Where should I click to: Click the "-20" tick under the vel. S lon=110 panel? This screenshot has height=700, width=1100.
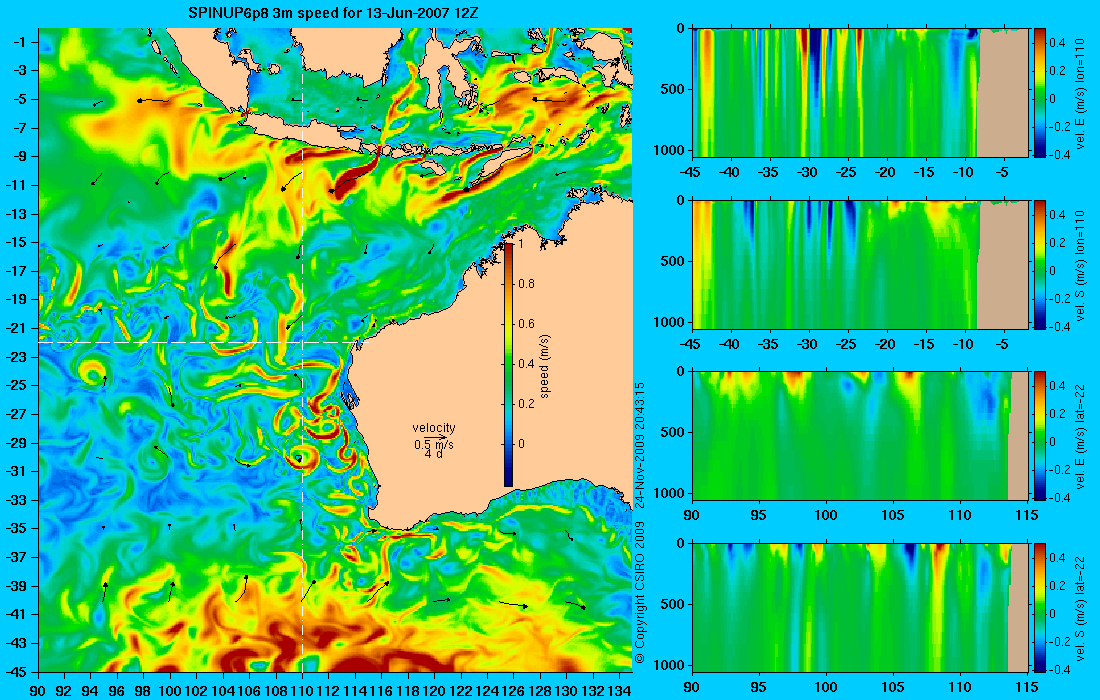[x=886, y=344]
